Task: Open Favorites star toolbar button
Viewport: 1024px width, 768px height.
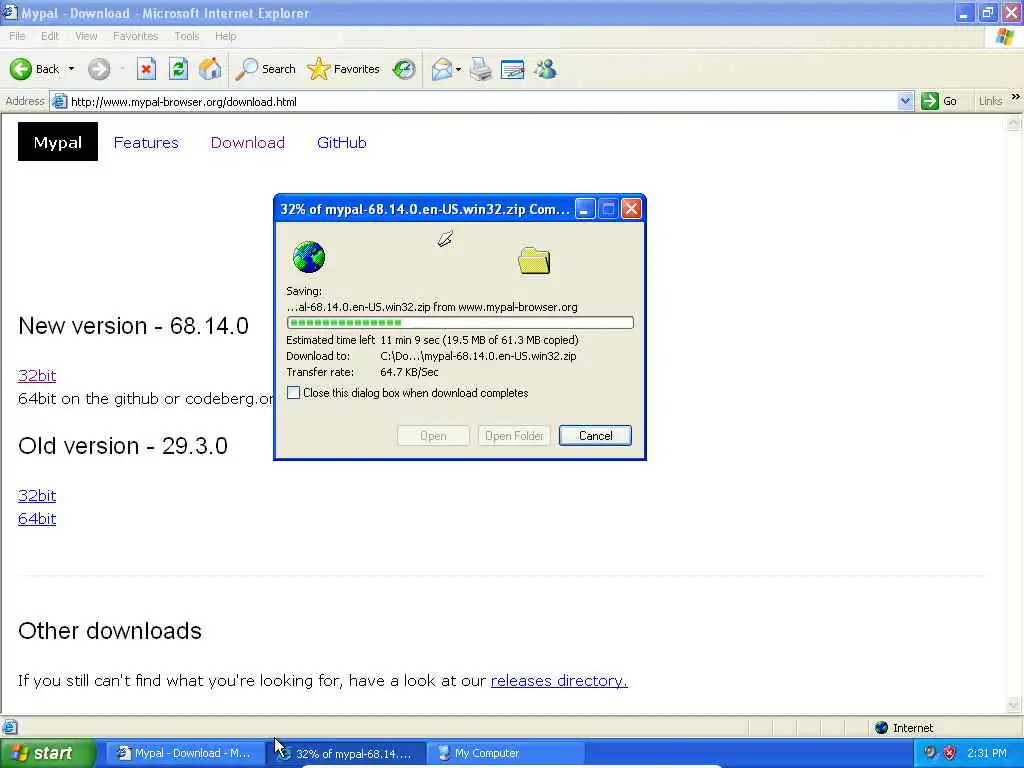Action: click(x=344, y=69)
